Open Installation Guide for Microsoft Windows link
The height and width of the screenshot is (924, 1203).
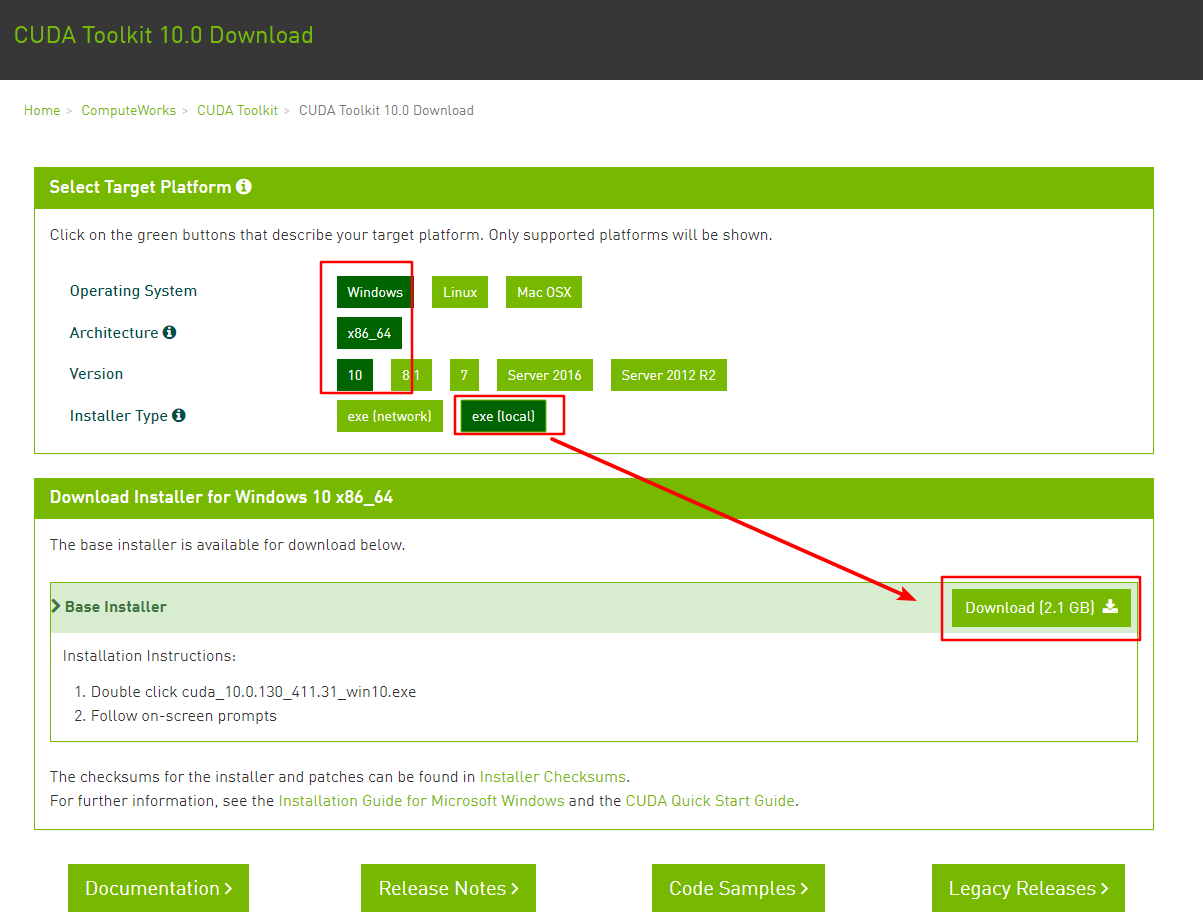click(421, 801)
